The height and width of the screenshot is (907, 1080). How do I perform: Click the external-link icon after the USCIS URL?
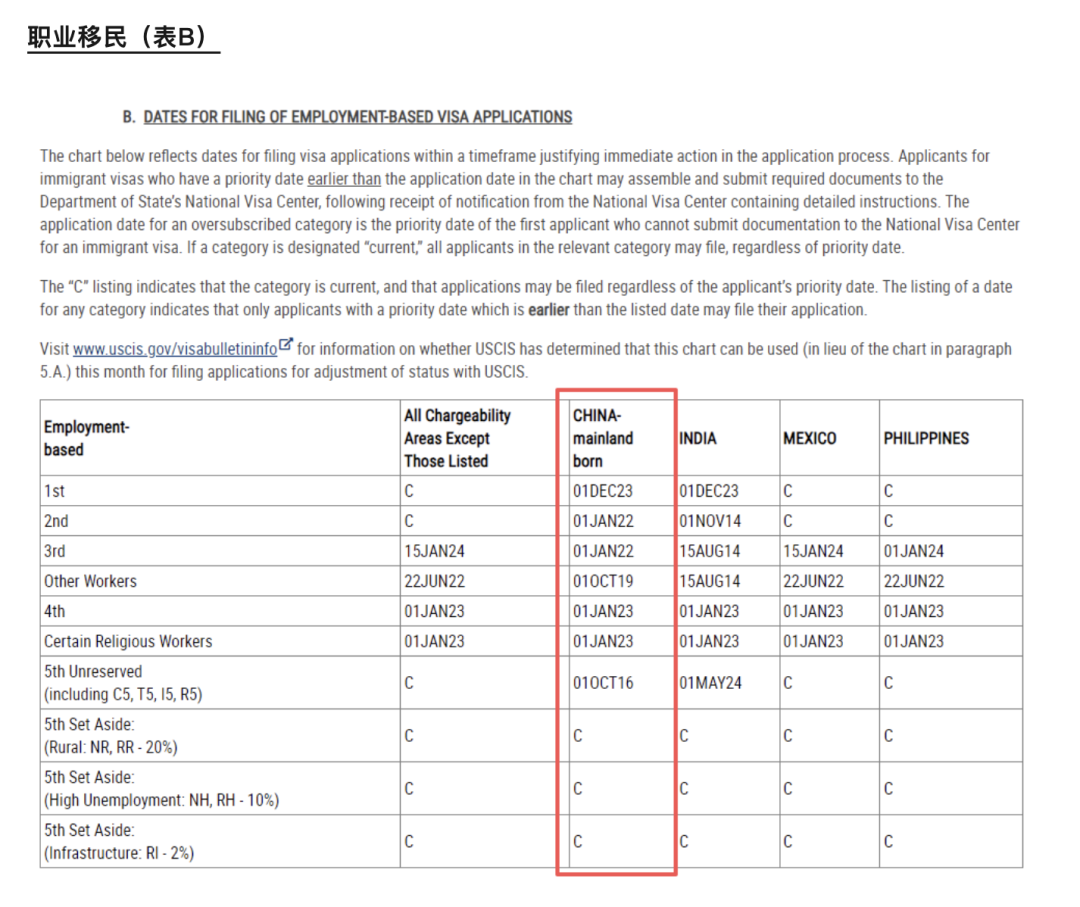point(286,344)
